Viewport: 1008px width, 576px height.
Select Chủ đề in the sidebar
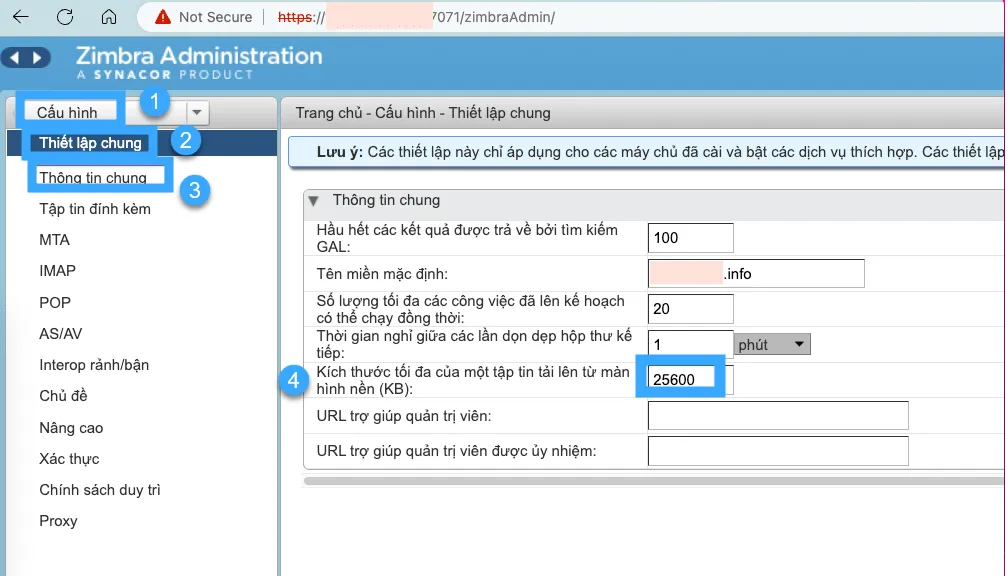point(62,396)
